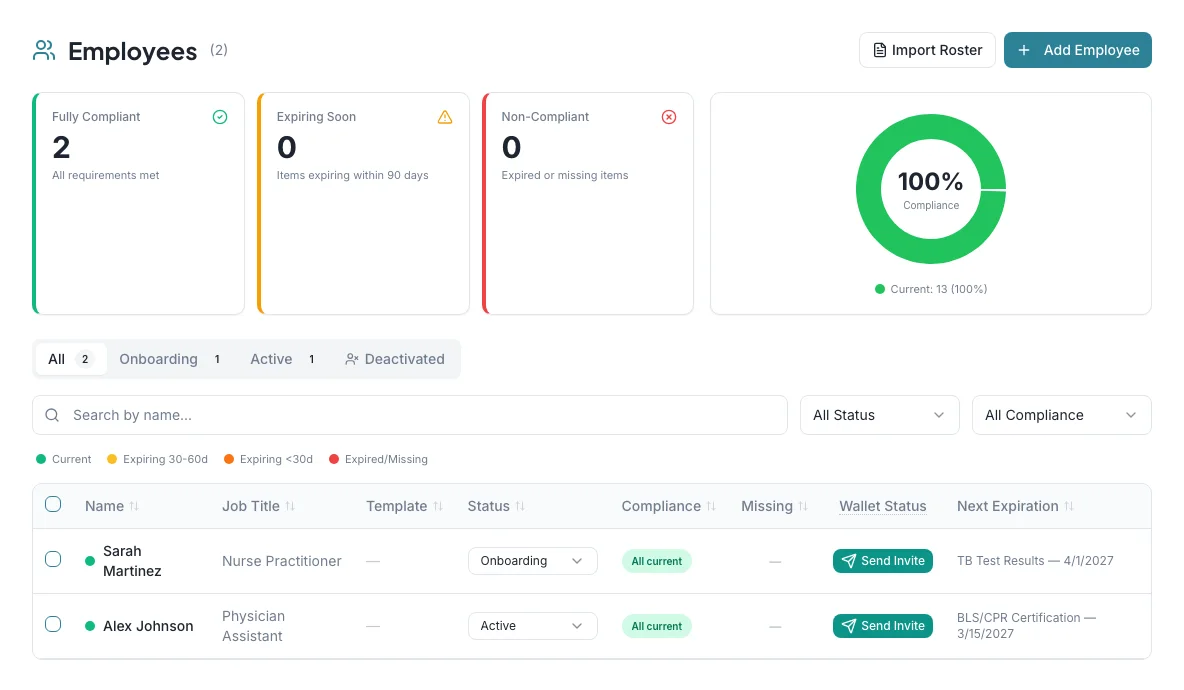Click the warning triangle icon on Expiring Soon card
The width and height of the screenshot is (1184, 690).
coord(445,117)
